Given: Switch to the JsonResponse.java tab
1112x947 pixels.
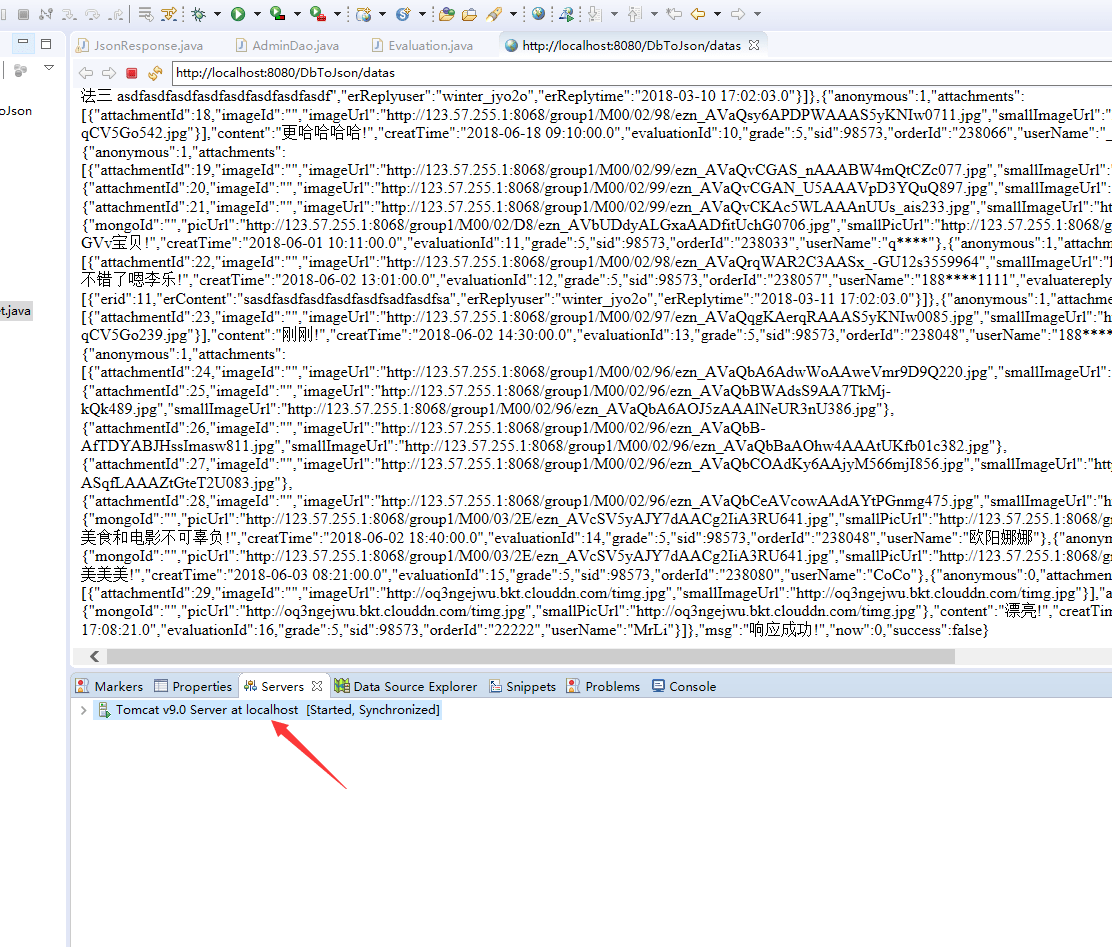Looking at the screenshot, I should (x=147, y=45).
